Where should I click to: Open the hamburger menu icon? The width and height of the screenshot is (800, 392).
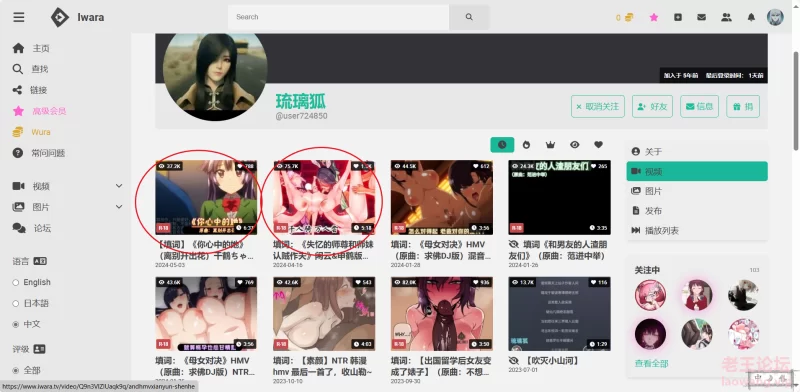[19, 17]
